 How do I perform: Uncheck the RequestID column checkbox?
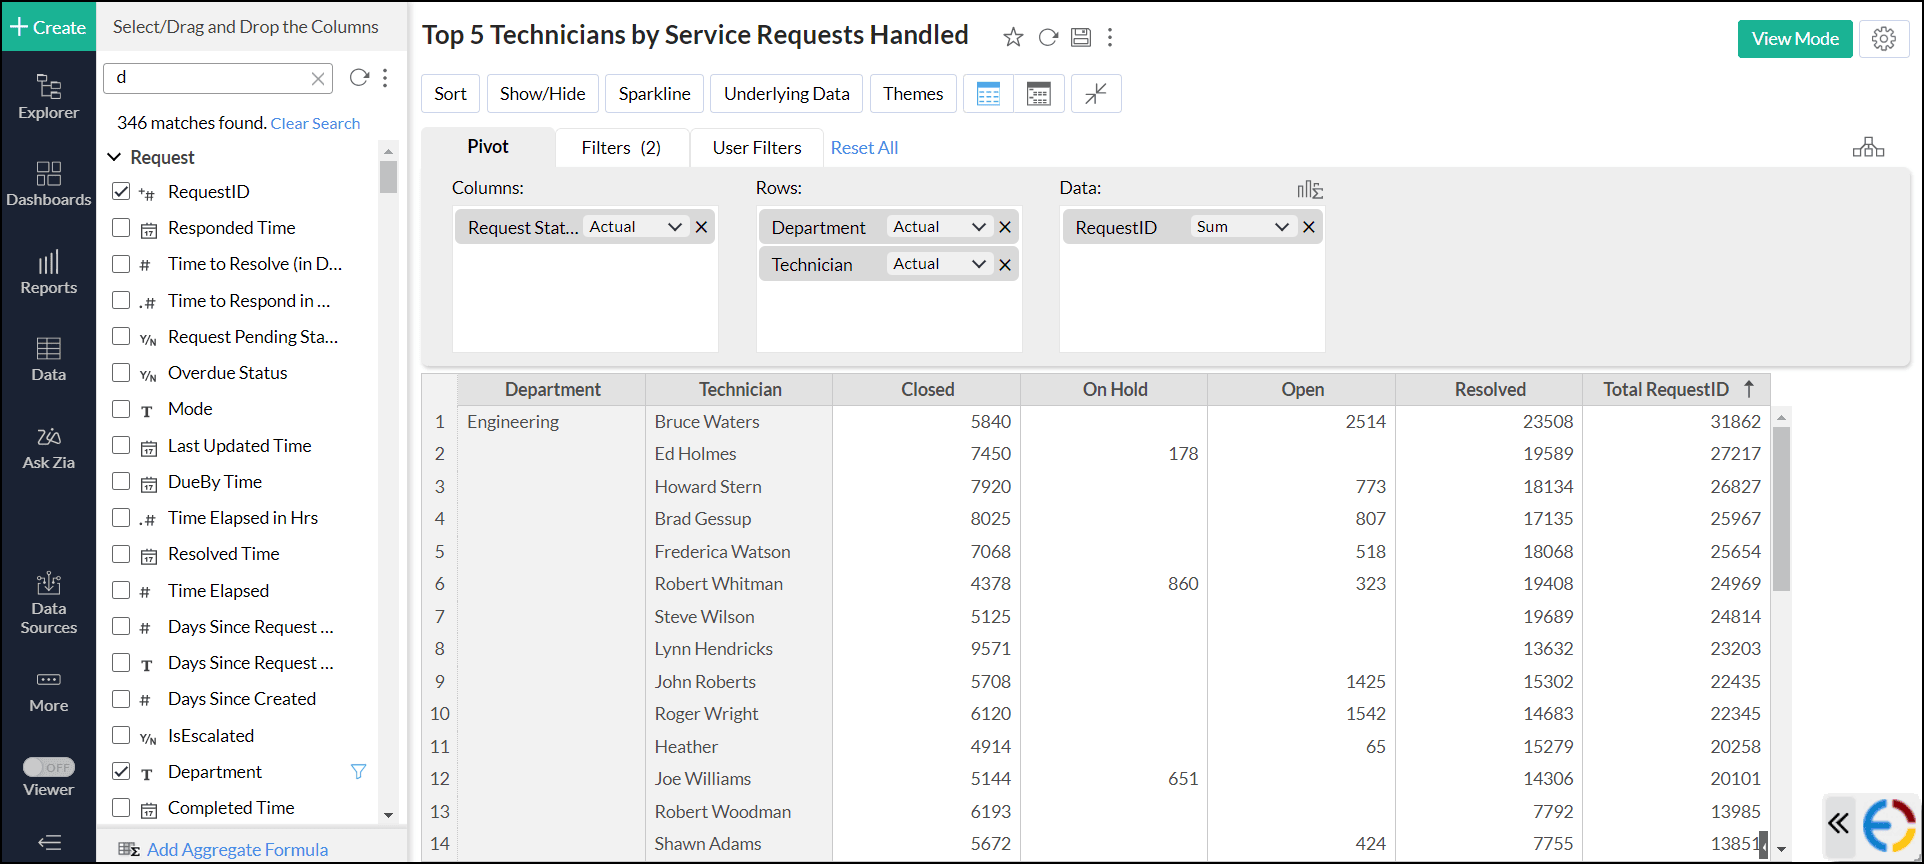click(121, 191)
